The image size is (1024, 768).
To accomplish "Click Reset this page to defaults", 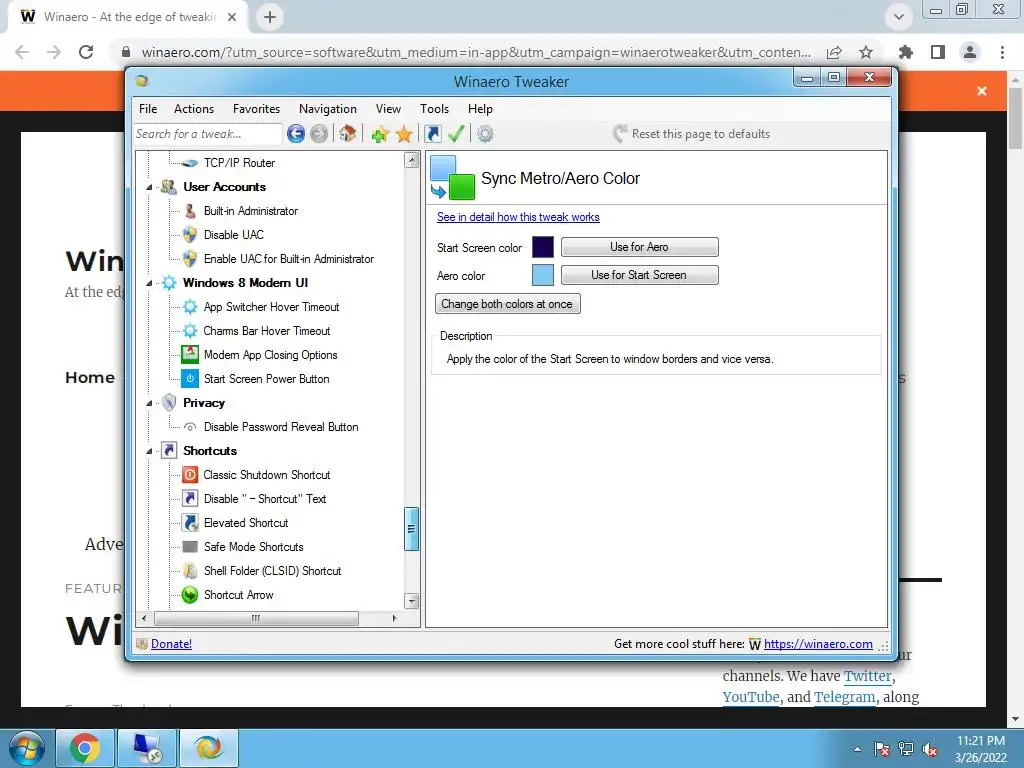I will 692,134.
